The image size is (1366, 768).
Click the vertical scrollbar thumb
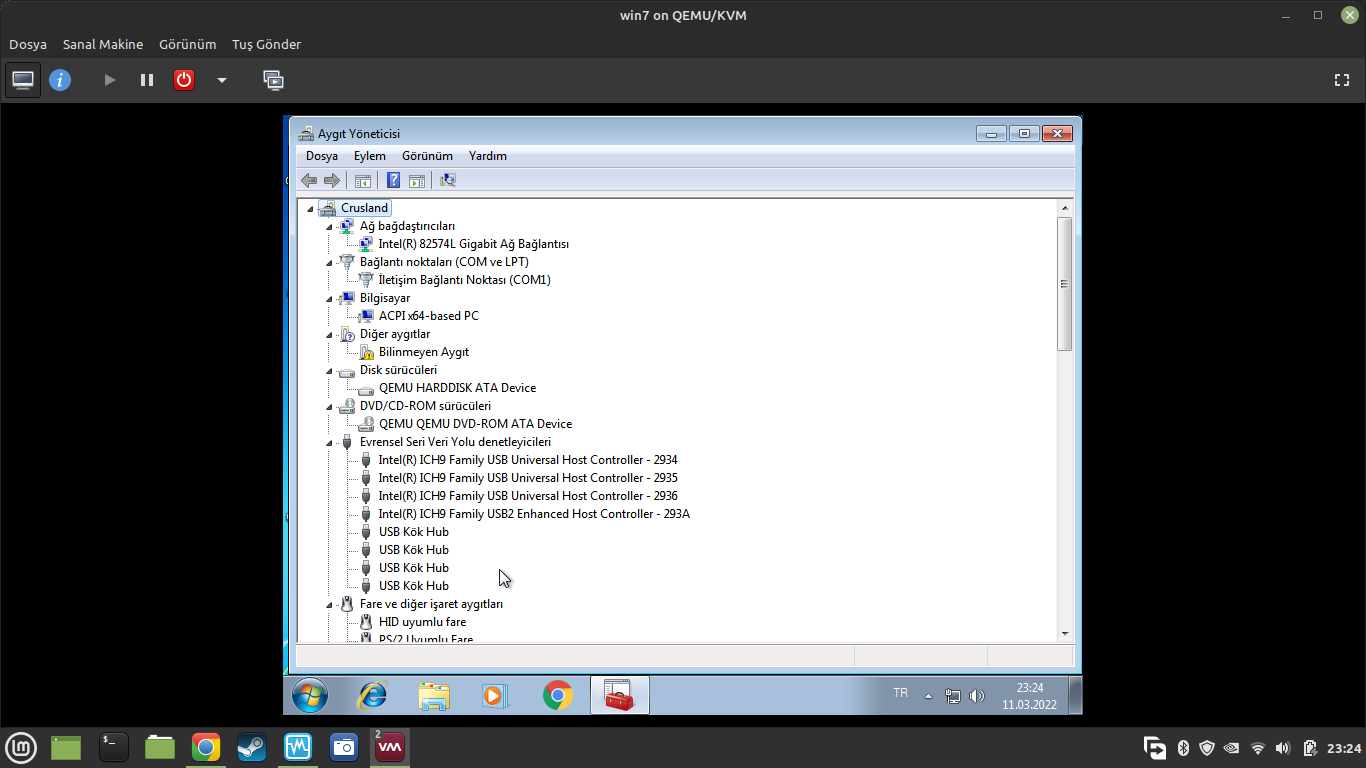click(x=1064, y=284)
